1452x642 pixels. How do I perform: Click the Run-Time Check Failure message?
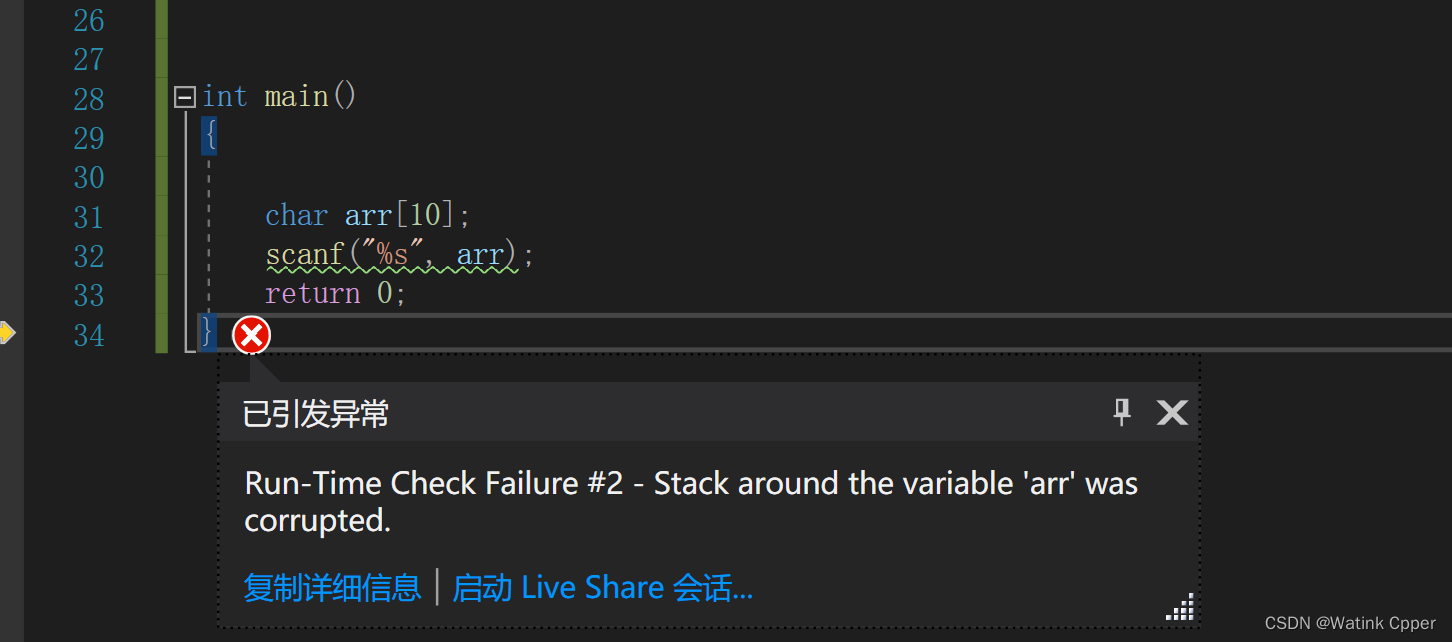tap(691, 502)
